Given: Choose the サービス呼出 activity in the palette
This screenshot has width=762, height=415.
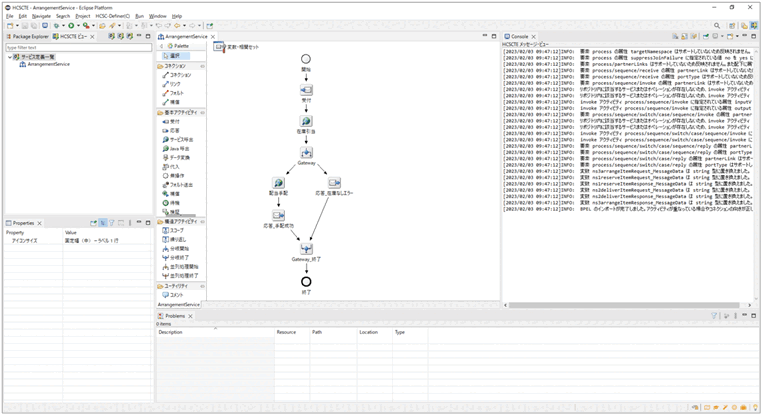Looking at the screenshot, I should click(x=182, y=138).
